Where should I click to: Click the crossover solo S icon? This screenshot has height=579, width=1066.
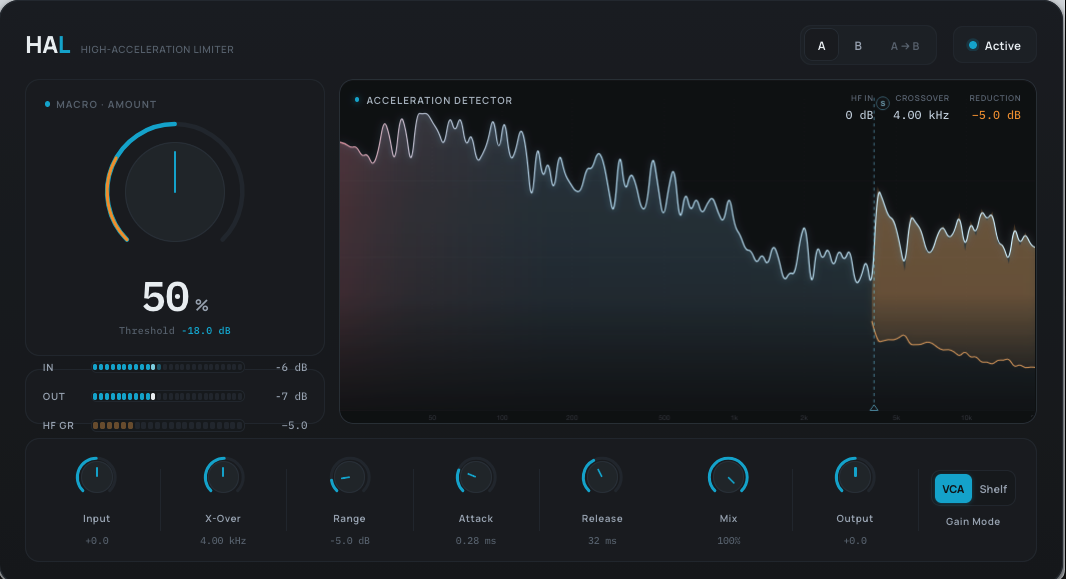tap(882, 104)
